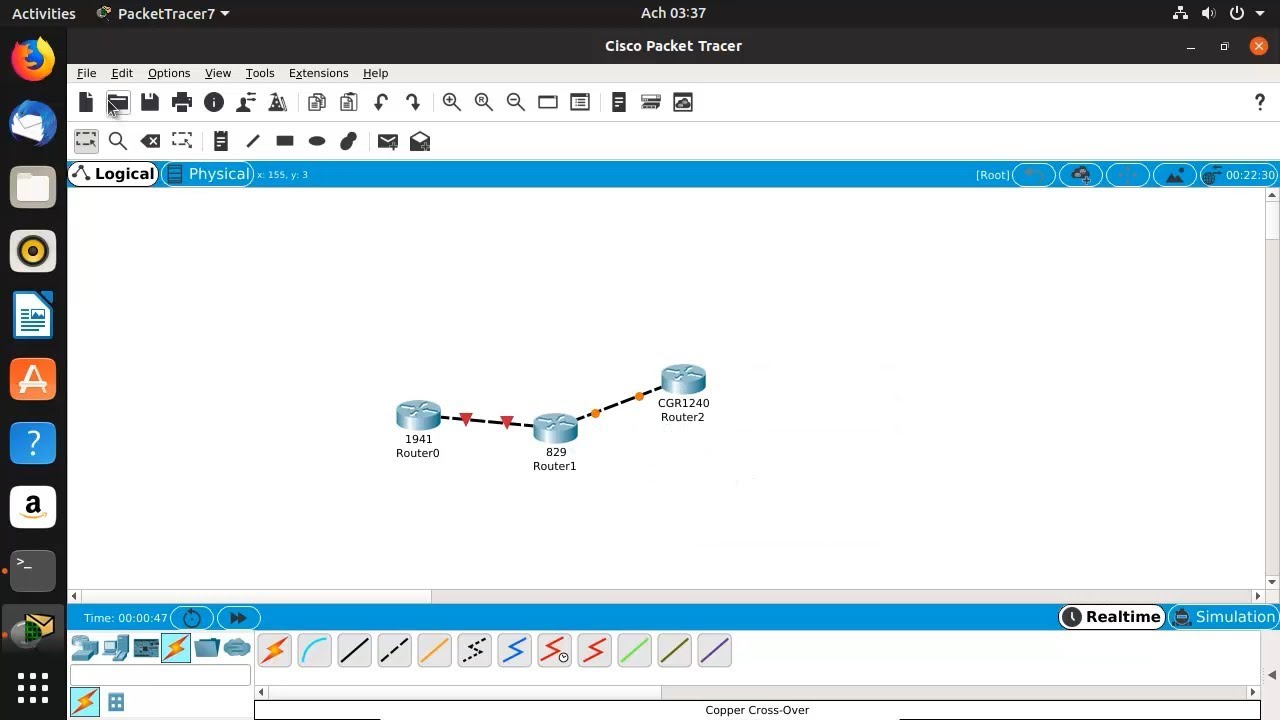1280x720 pixels.
Task: Paste with the clipboard icon
Action: click(x=349, y=102)
